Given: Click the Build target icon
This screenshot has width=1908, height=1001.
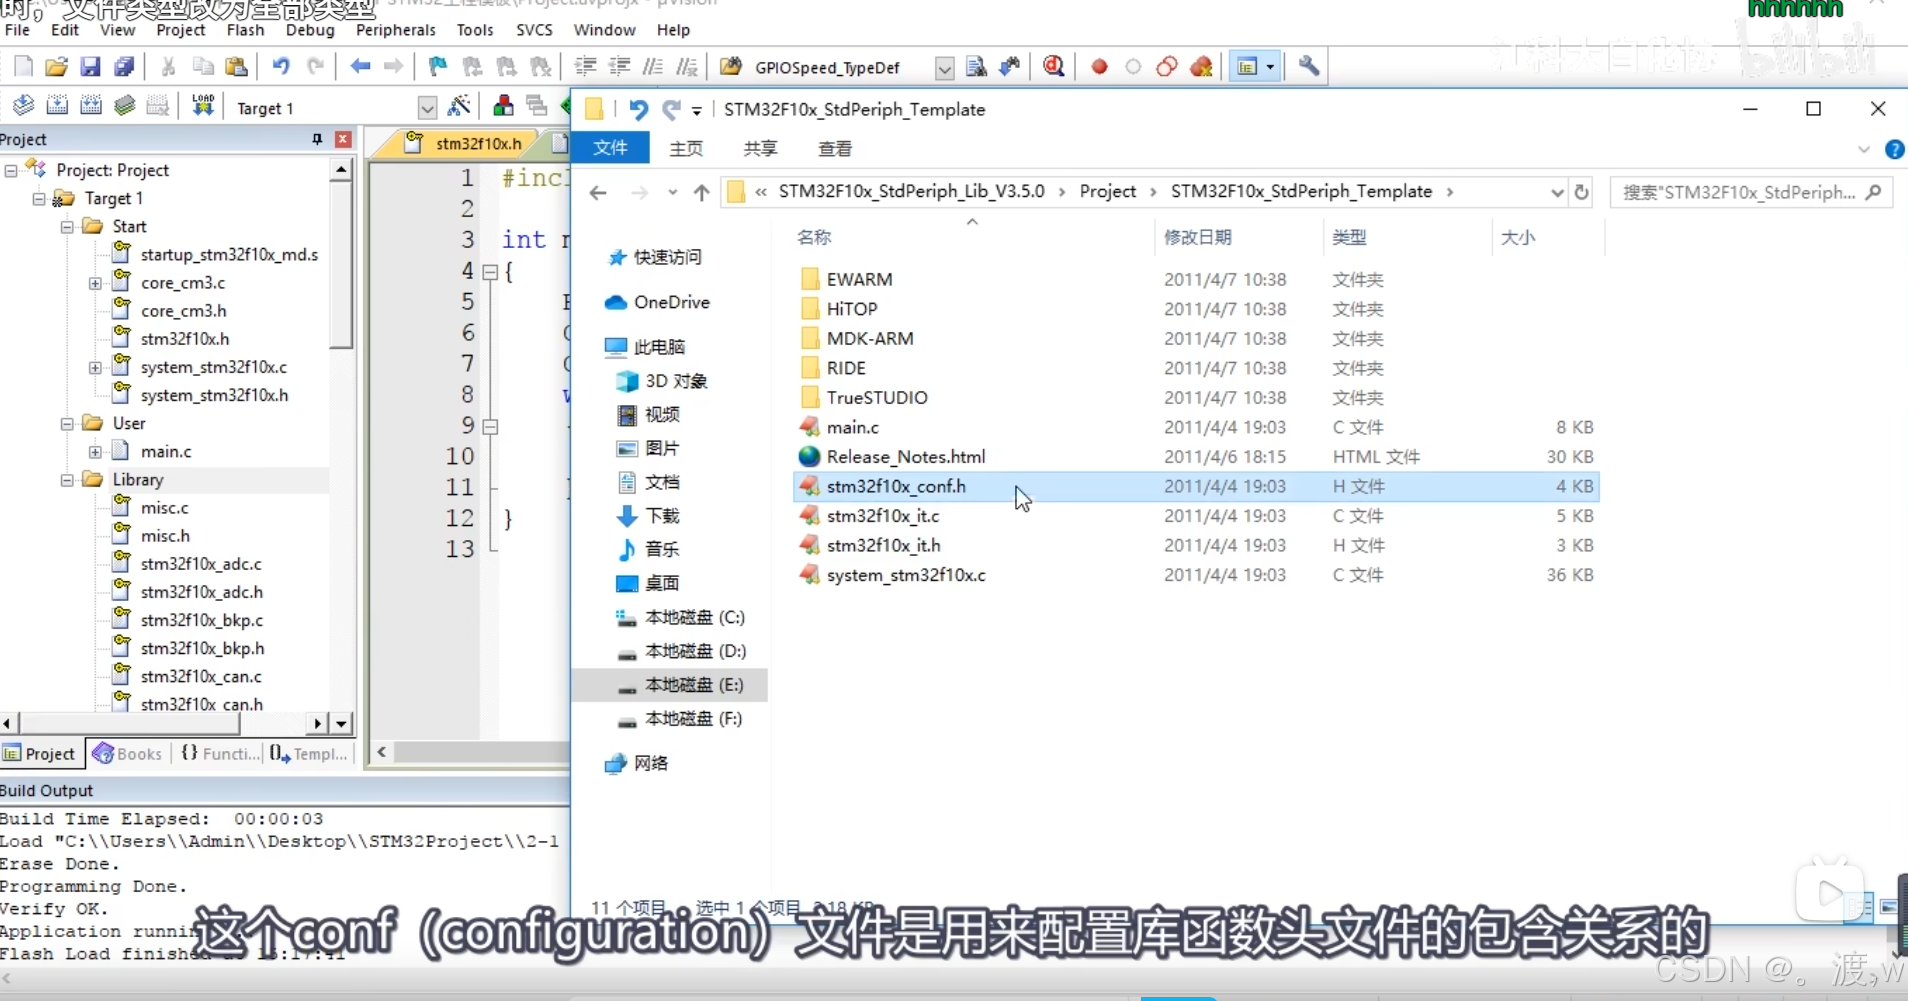Looking at the screenshot, I should click(x=57, y=106).
